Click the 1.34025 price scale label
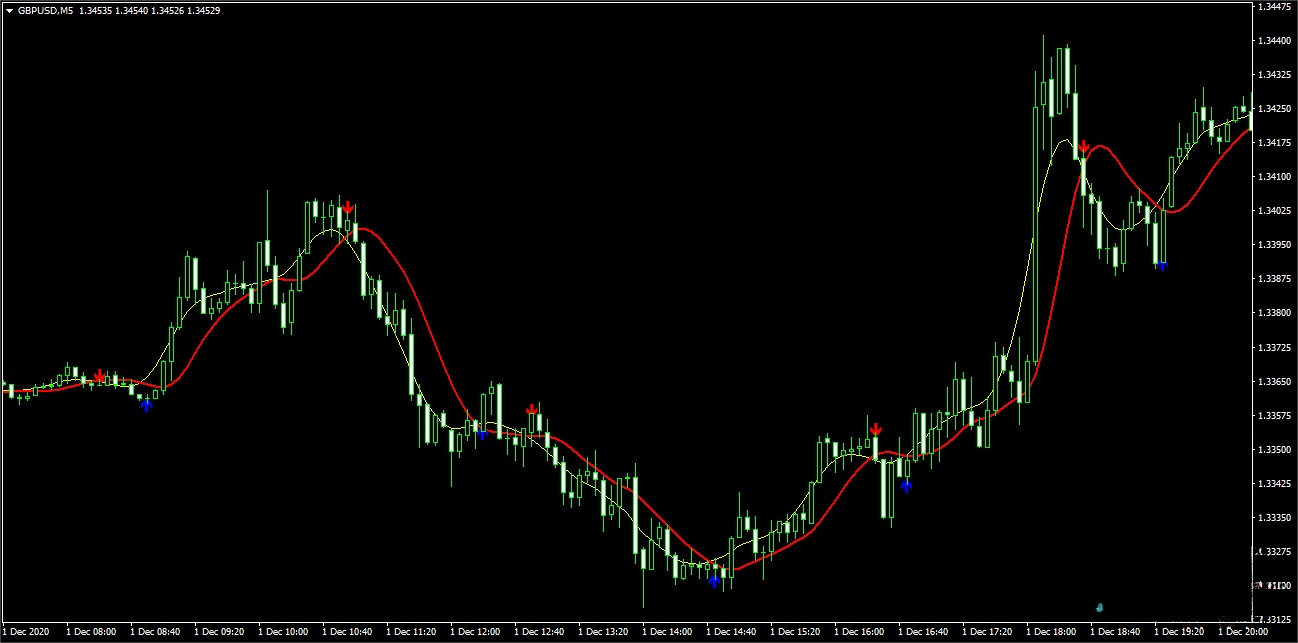Image resolution: width=1298 pixels, height=643 pixels. [1275, 211]
